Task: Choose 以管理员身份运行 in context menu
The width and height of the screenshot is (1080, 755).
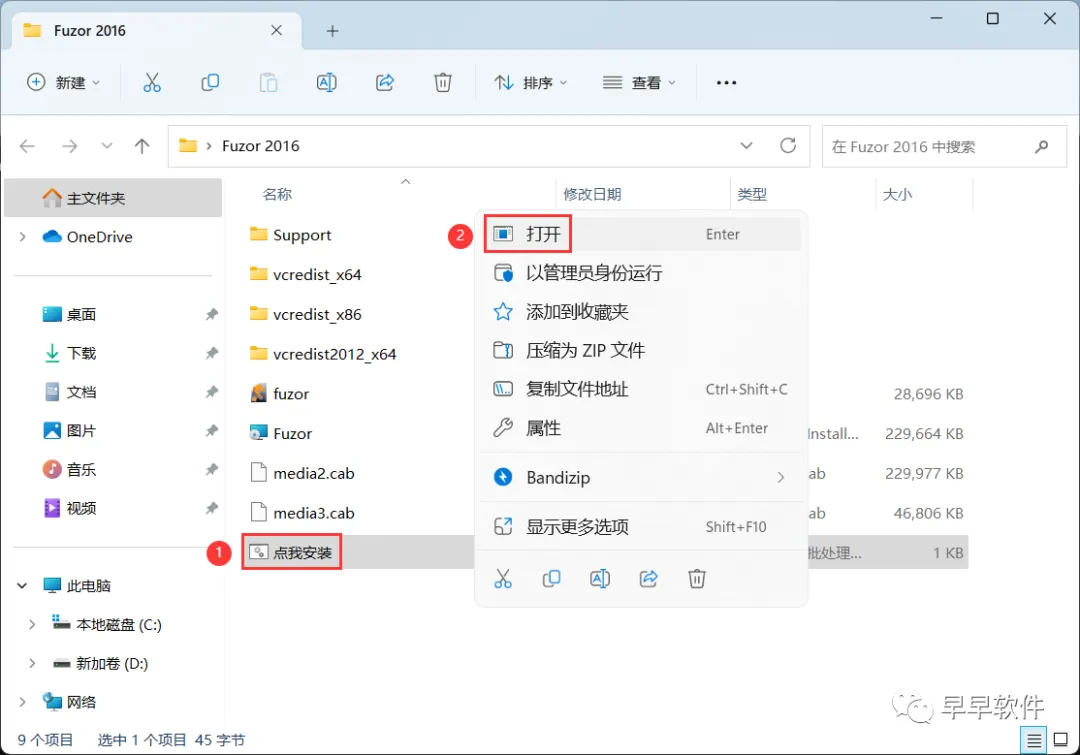Action: pos(641,273)
